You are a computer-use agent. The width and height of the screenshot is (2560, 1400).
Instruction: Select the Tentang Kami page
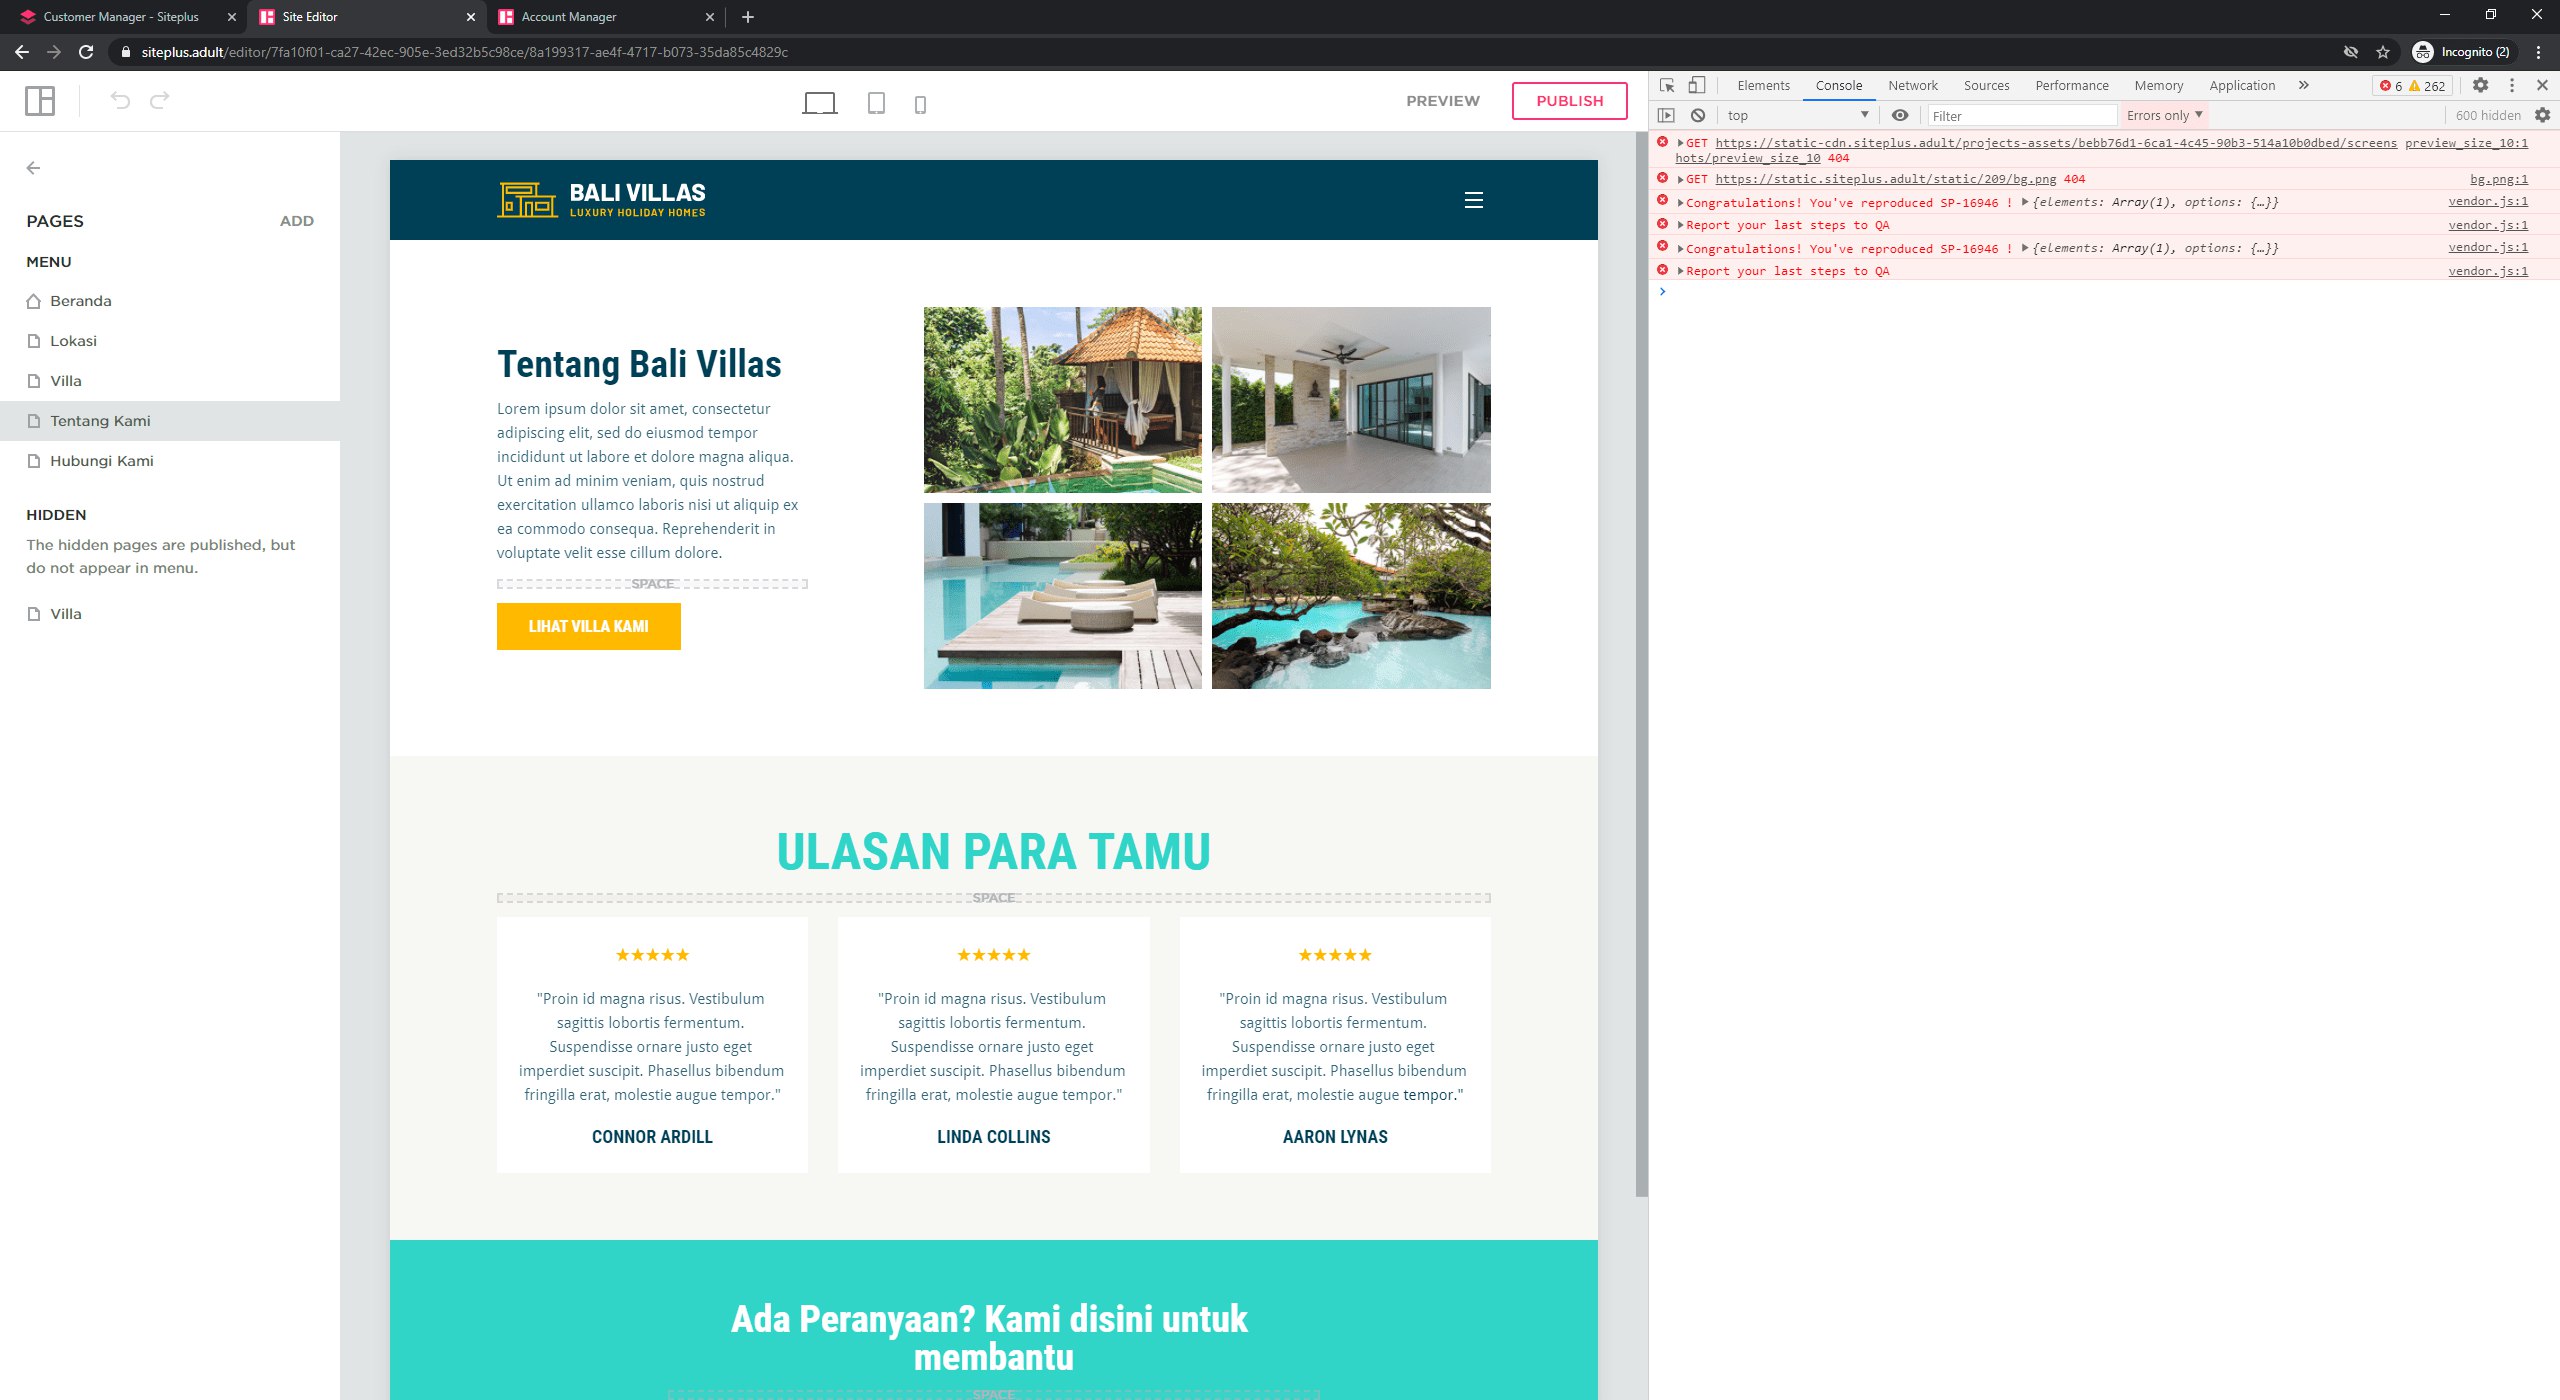click(170, 421)
